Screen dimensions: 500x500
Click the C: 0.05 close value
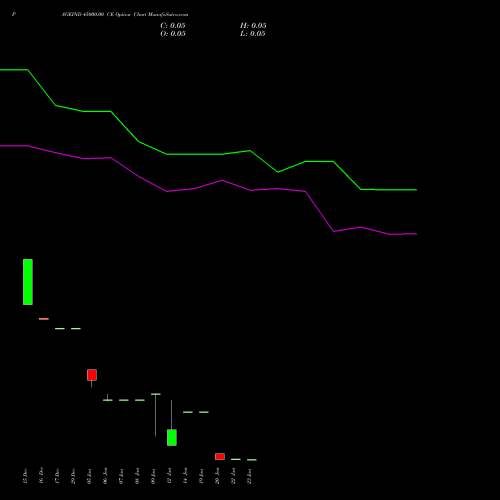pyautogui.click(x=173, y=26)
